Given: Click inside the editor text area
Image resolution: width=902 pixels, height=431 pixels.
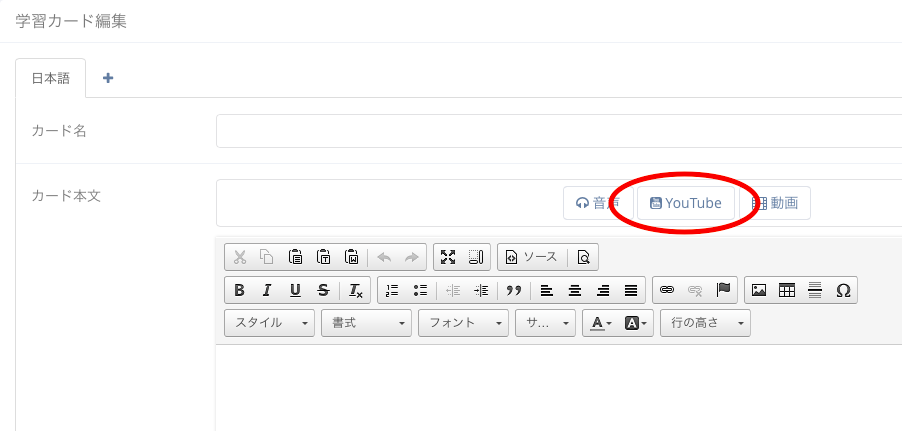Looking at the screenshot, I should (x=559, y=388).
